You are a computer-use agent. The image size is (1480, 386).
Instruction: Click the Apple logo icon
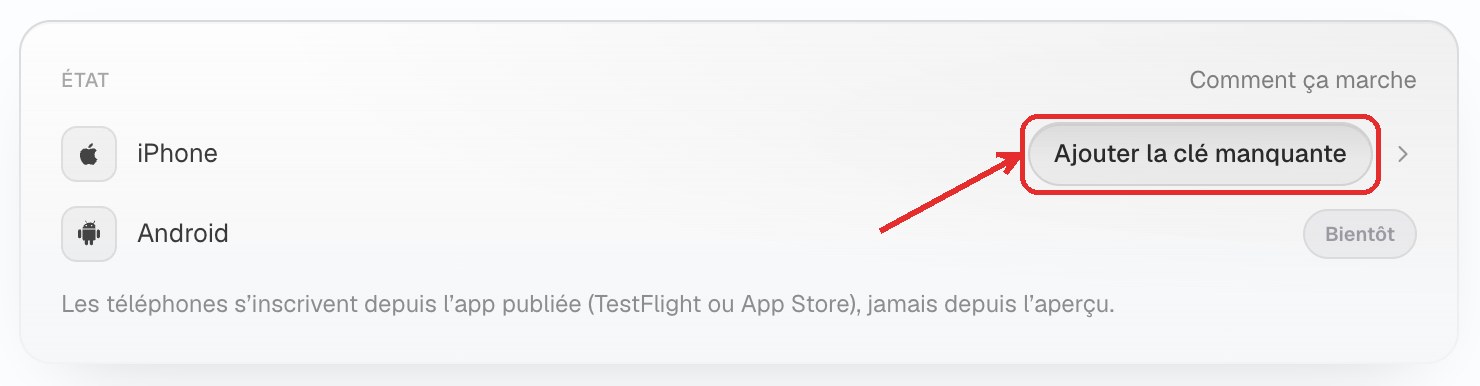(x=89, y=154)
